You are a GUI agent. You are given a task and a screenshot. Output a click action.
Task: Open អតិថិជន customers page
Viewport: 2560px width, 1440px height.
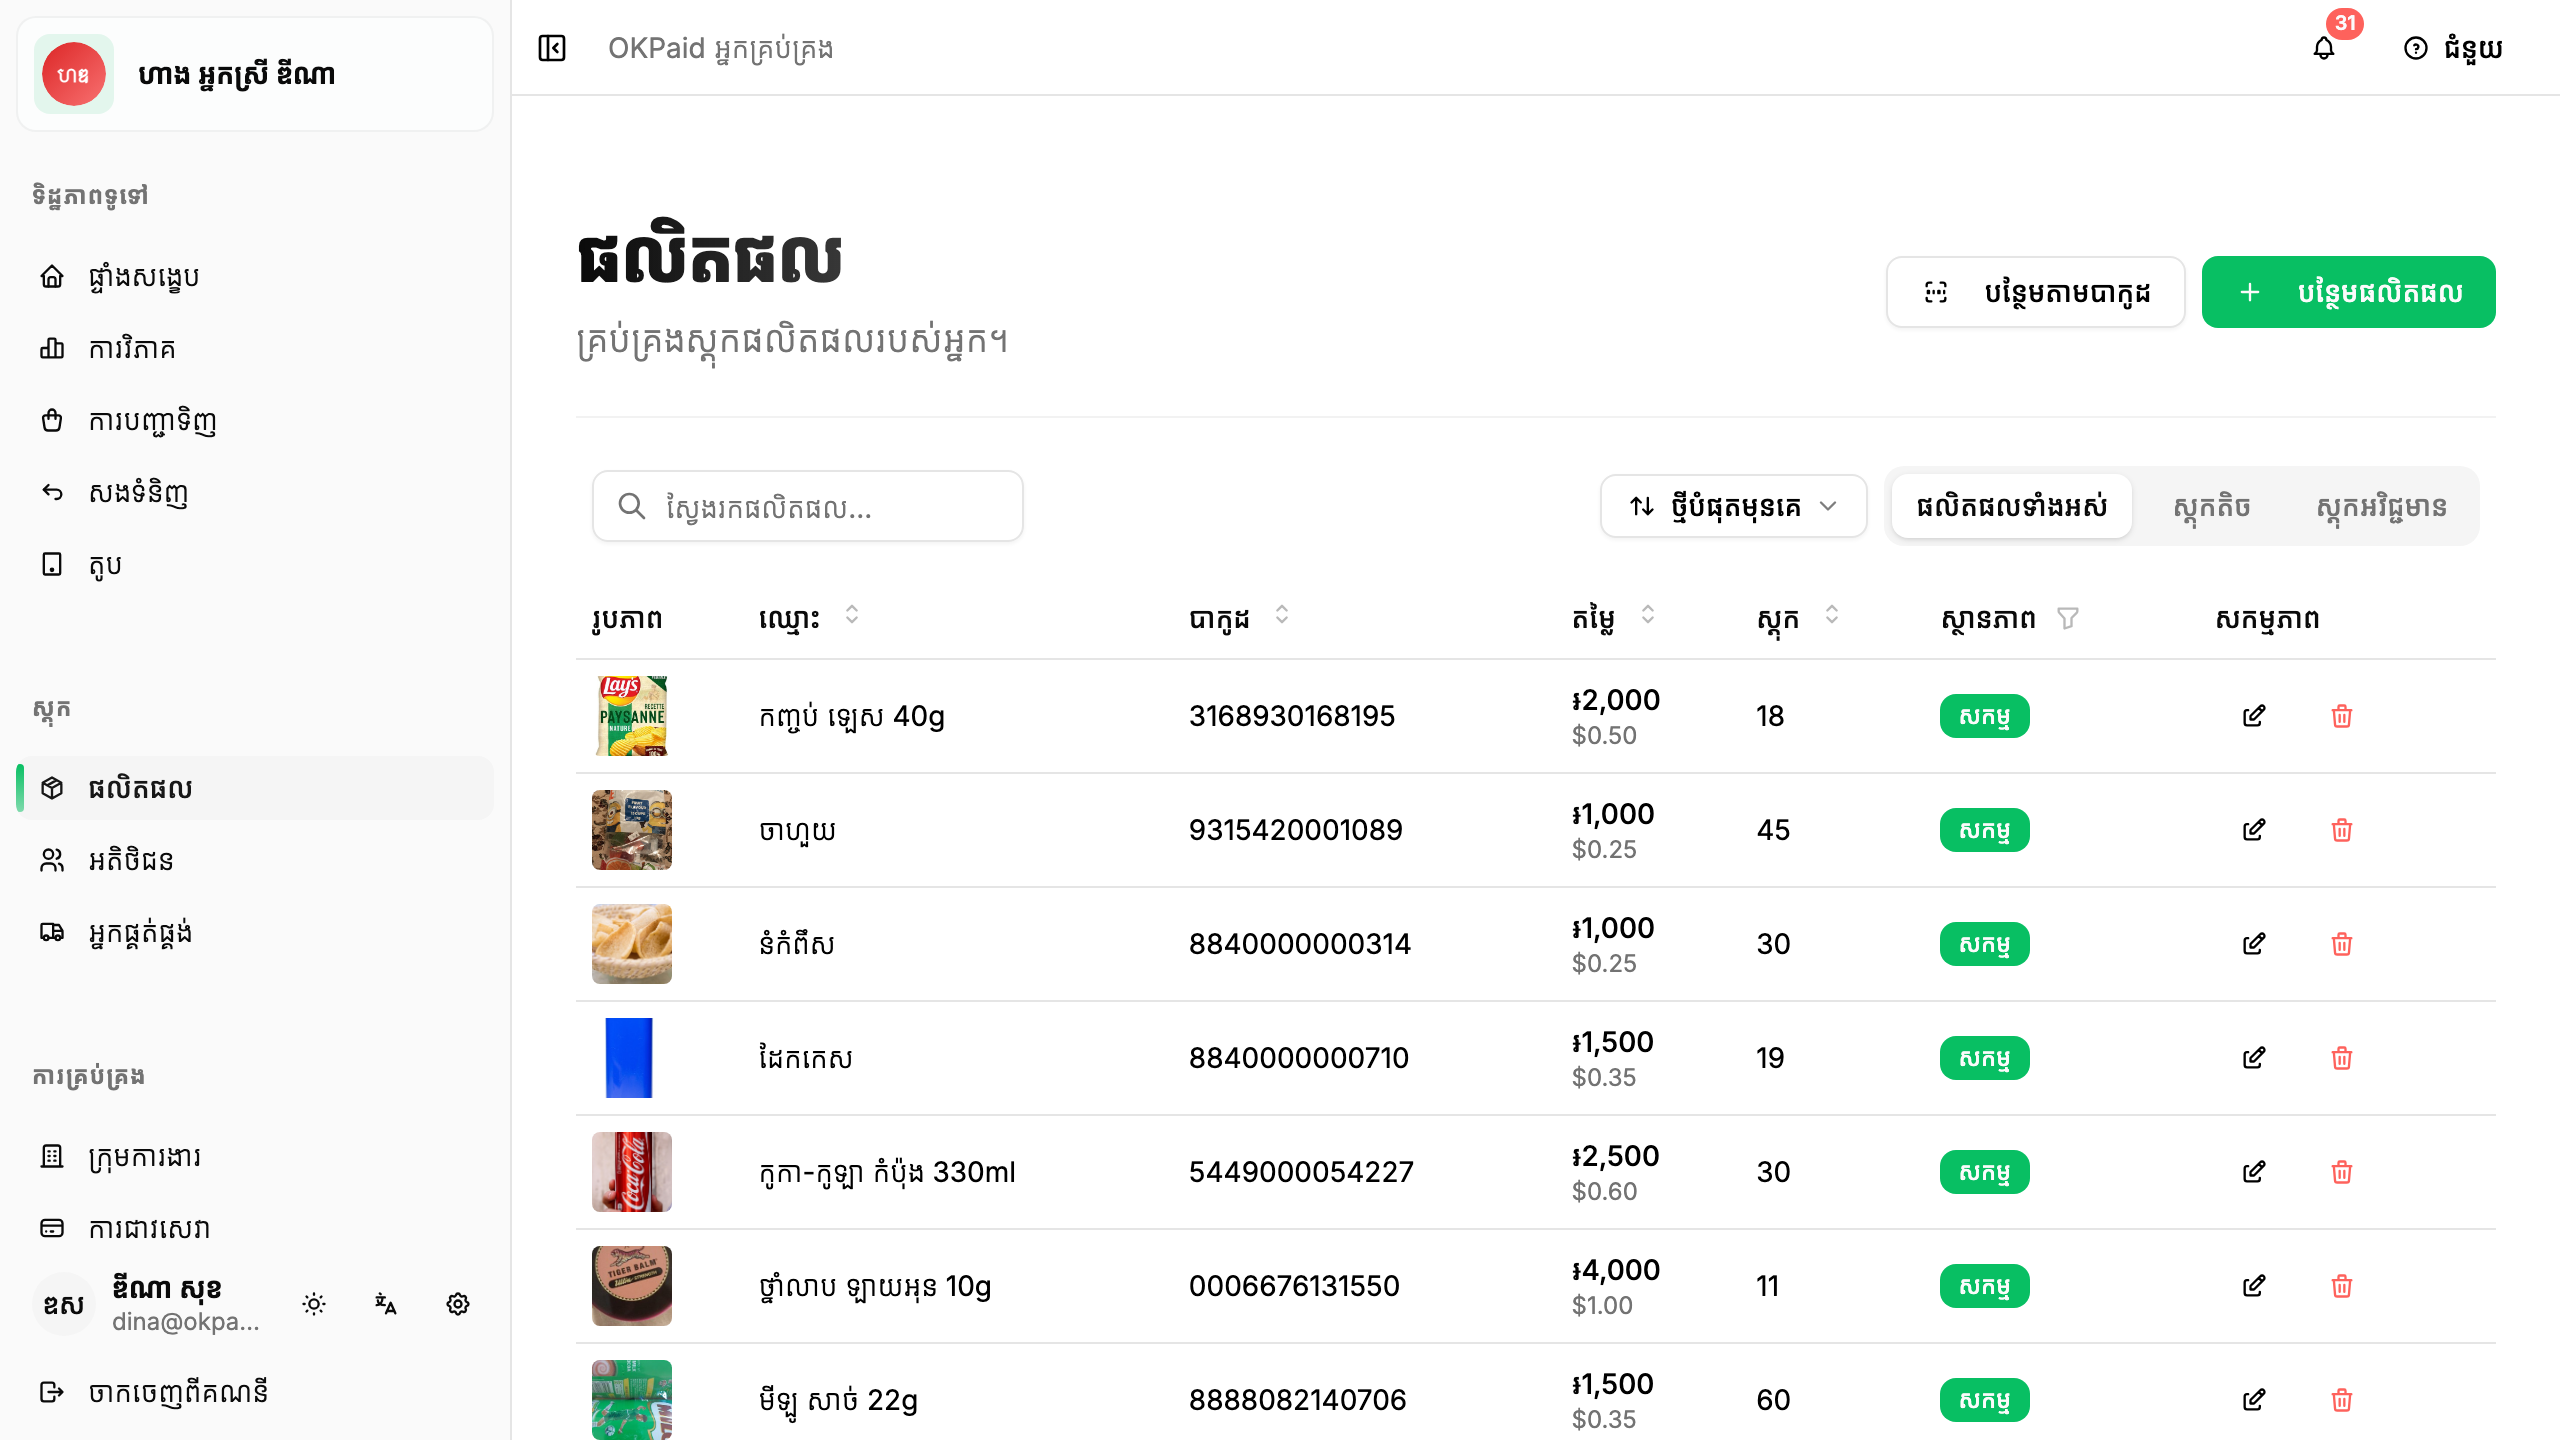point(255,860)
